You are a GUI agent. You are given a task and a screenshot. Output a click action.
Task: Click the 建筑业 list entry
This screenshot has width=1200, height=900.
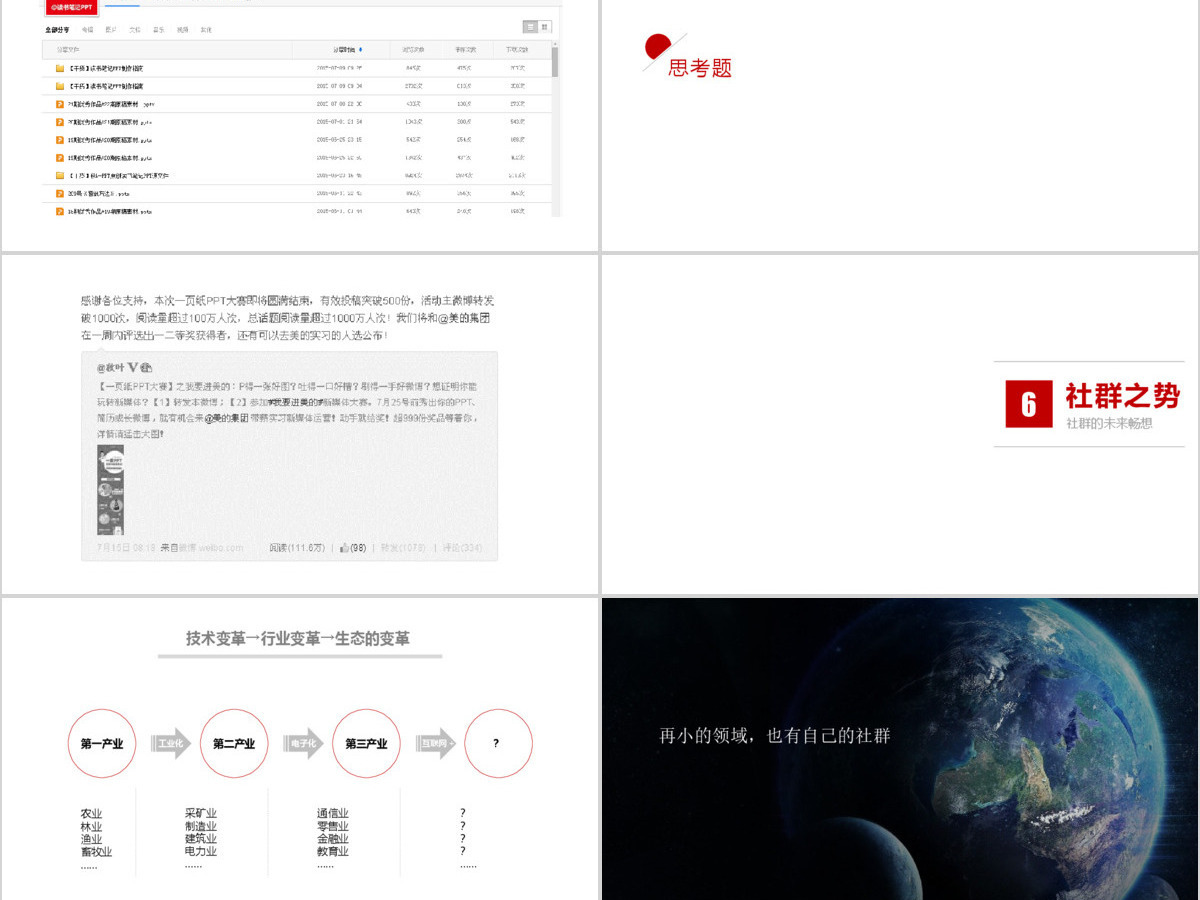[x=201, y=839]
